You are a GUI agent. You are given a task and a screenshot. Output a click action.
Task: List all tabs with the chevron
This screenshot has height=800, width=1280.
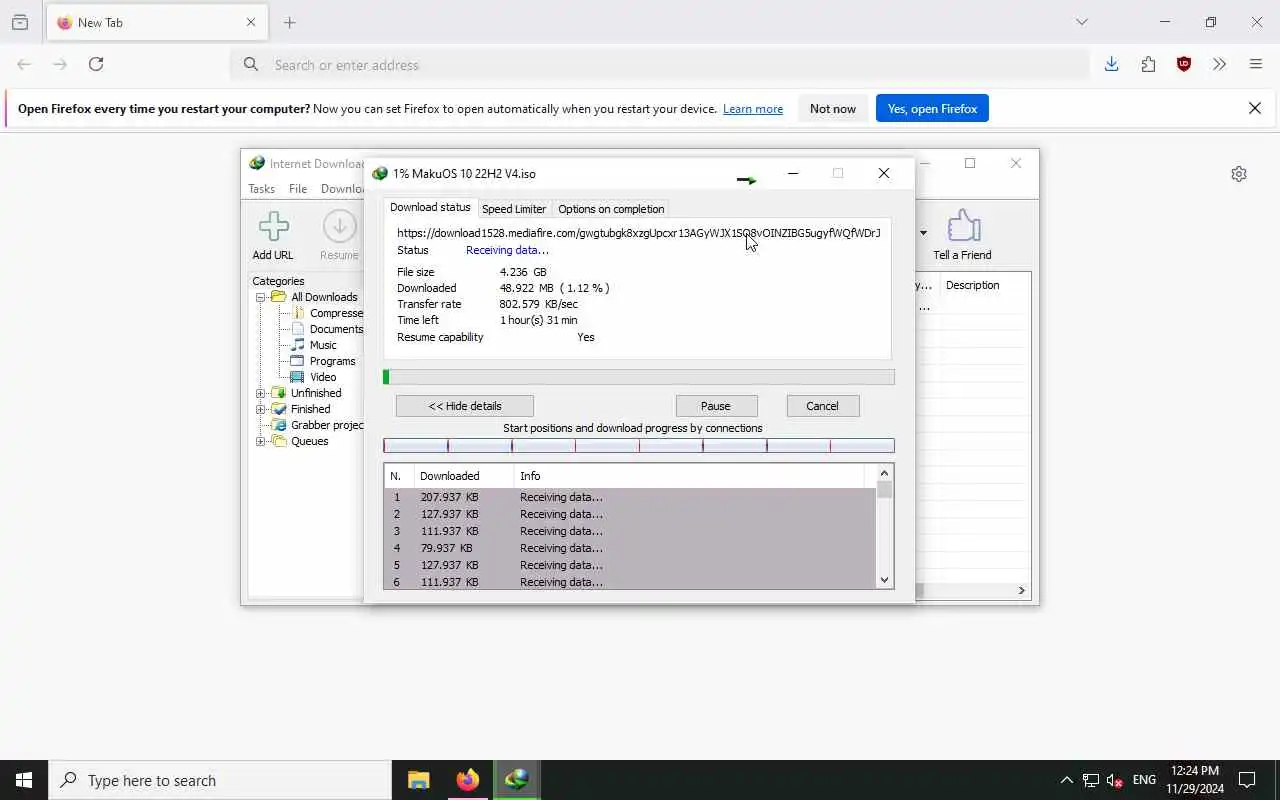[1082, 22]
